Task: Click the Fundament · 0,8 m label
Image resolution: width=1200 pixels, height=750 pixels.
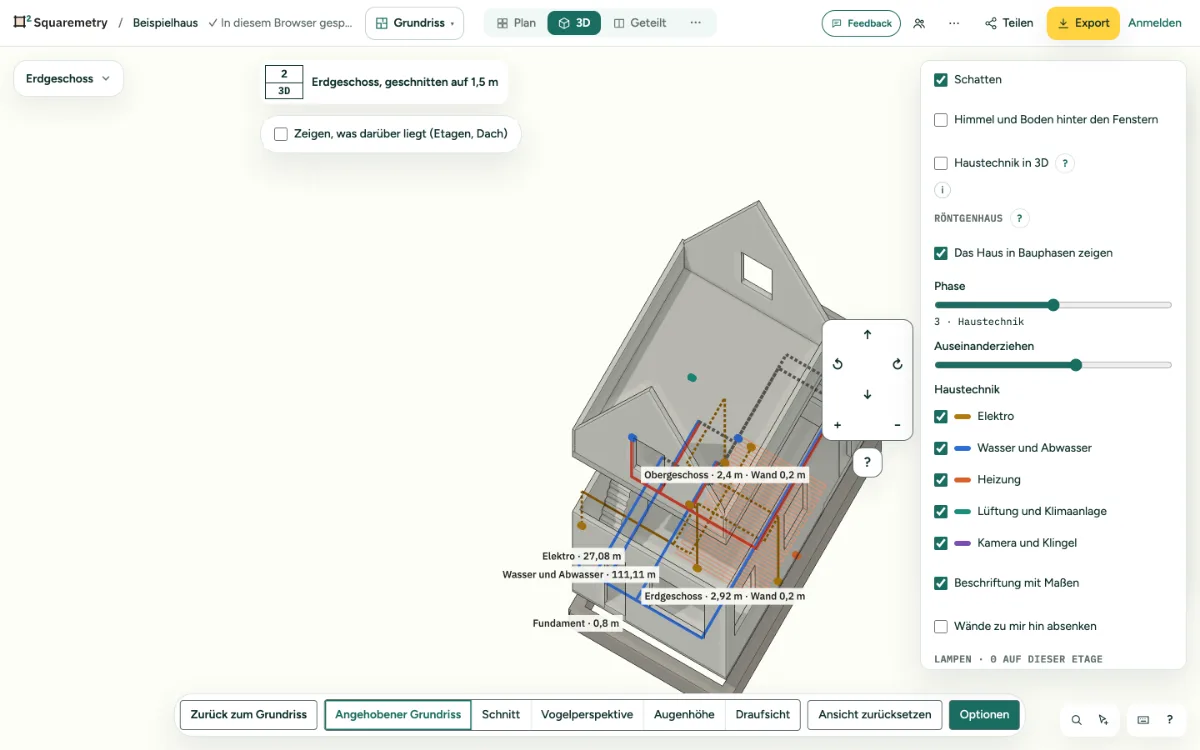Action: pyautogui.click(x=576, y=623)
